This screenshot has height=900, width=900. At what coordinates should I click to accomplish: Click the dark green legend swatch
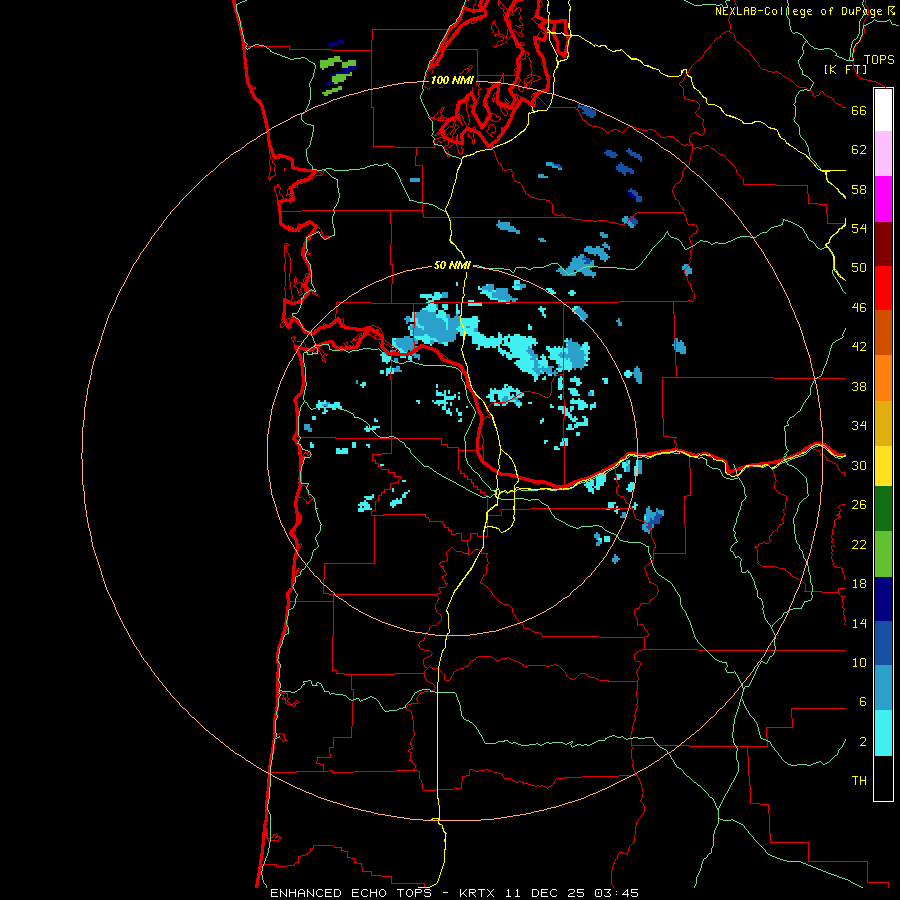coord(883,509)
